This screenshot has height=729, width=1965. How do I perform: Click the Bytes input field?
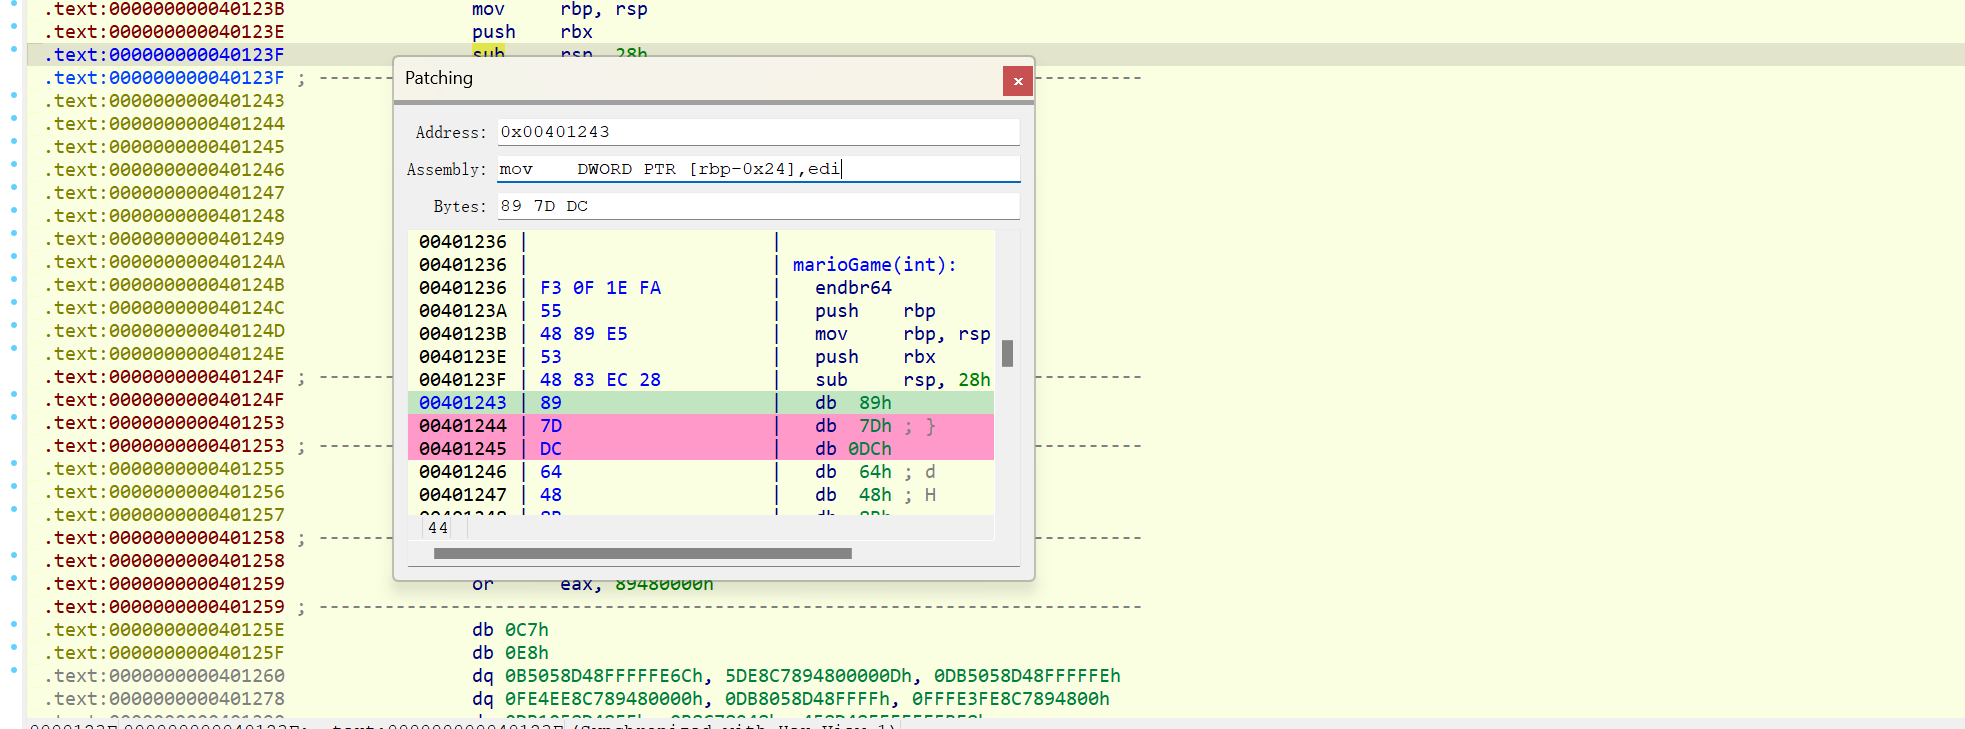[x=758, y=206]
